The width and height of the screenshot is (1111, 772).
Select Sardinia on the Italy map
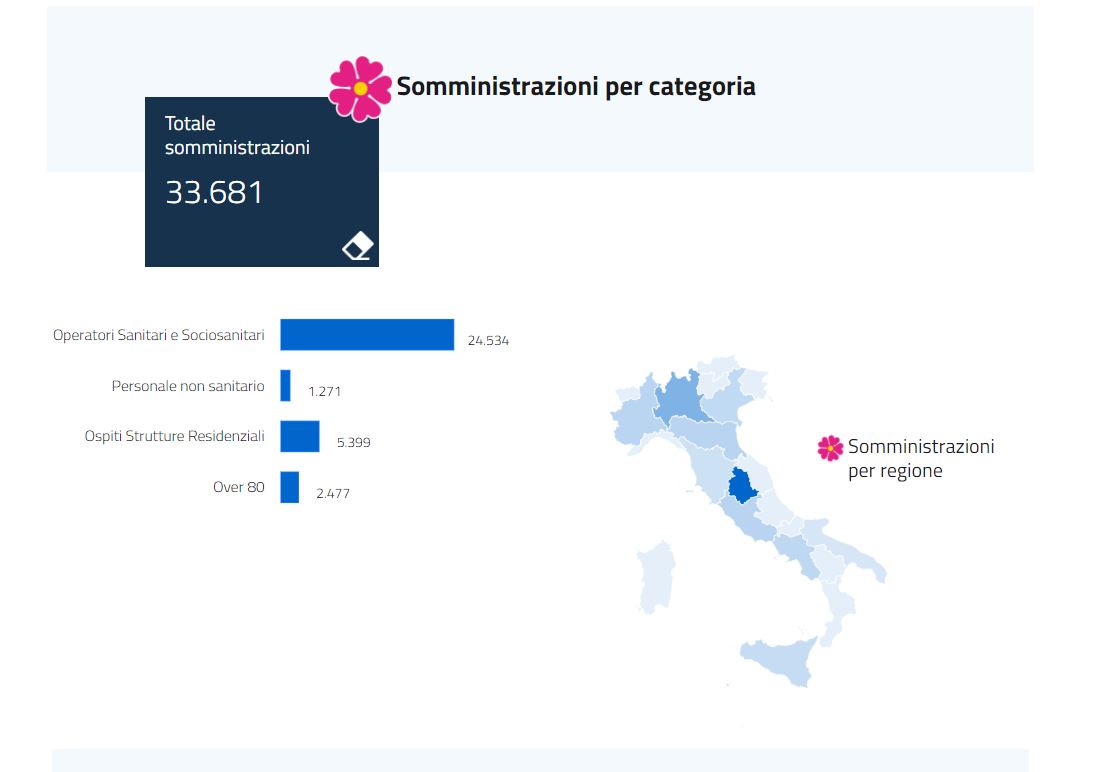[657, 577]
